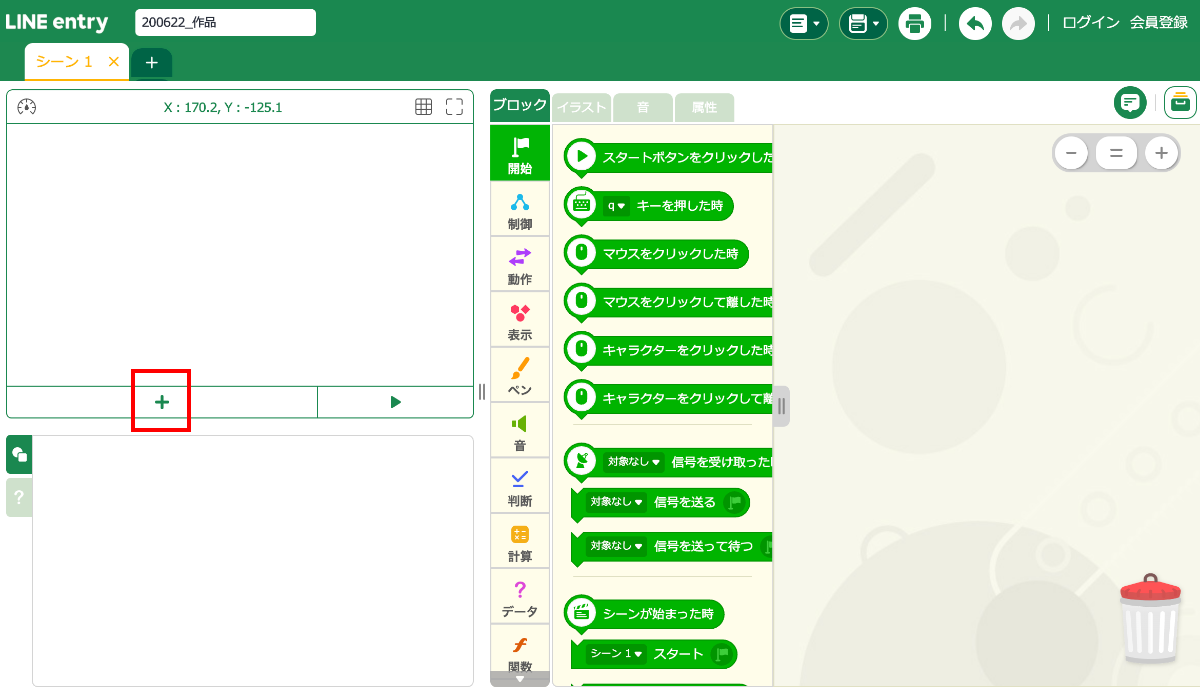This screenshot has height=693, width=1200.
Task: Switch to the イラスト tab
Action: [x=581, y=107]
